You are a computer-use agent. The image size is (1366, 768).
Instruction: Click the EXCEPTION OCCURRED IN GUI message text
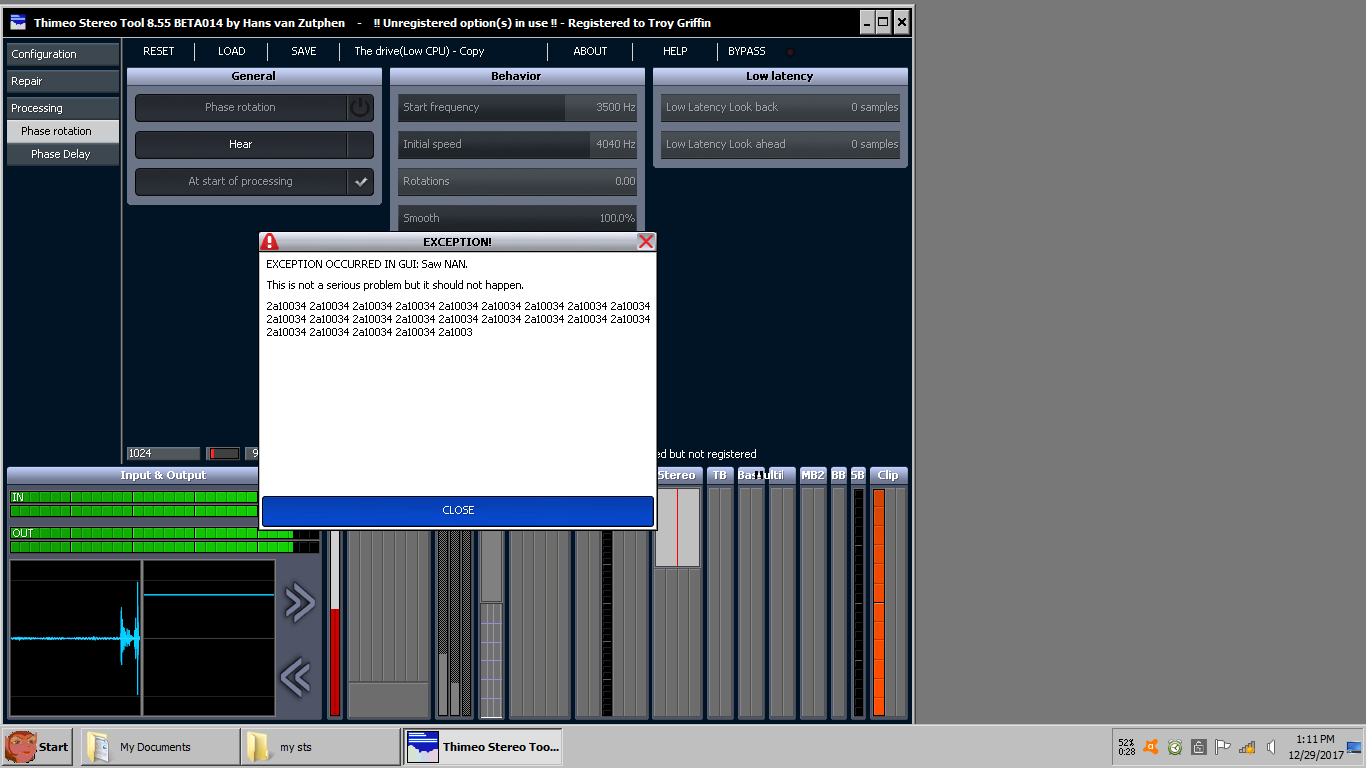click(367, 264)
